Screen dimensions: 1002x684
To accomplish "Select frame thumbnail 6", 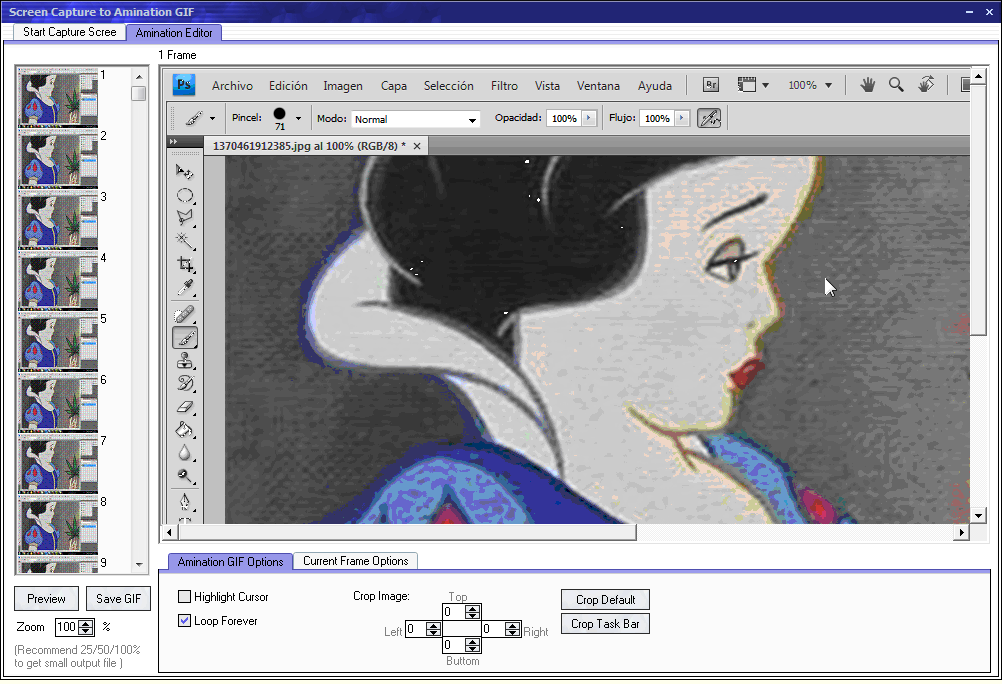I will pos(58,403).
